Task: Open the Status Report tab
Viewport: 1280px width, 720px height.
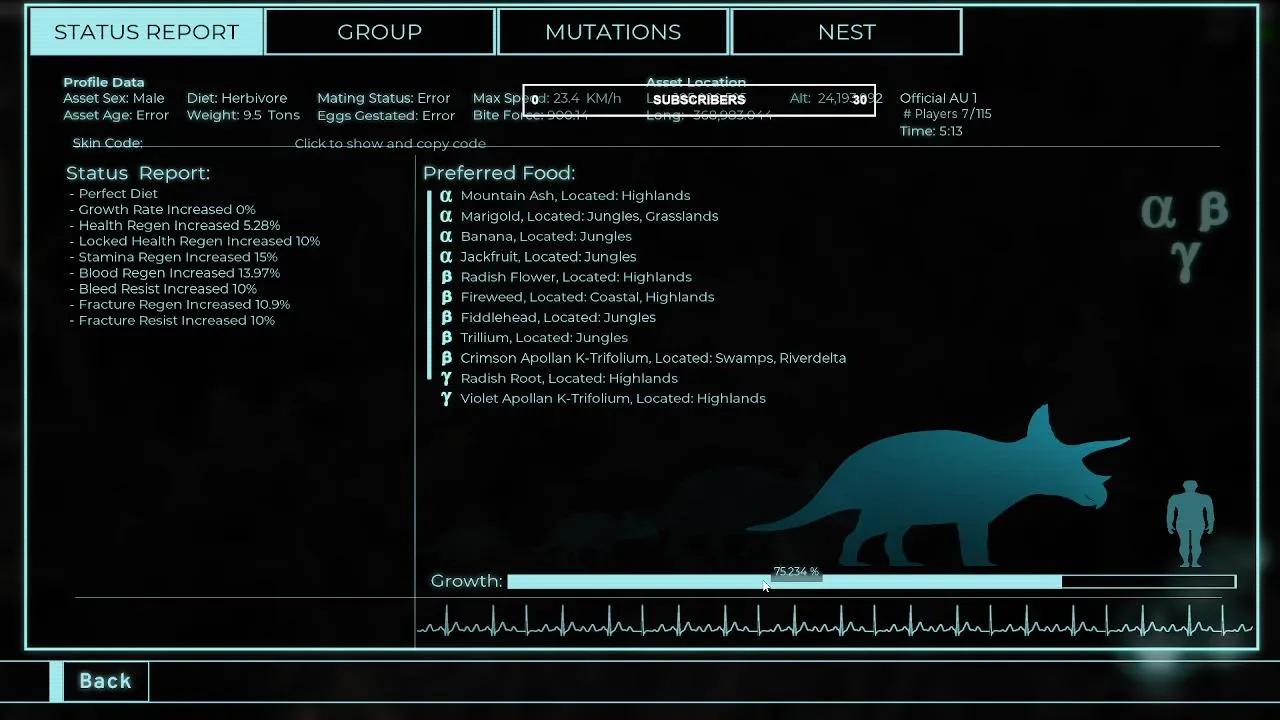Action: [147, 32]
